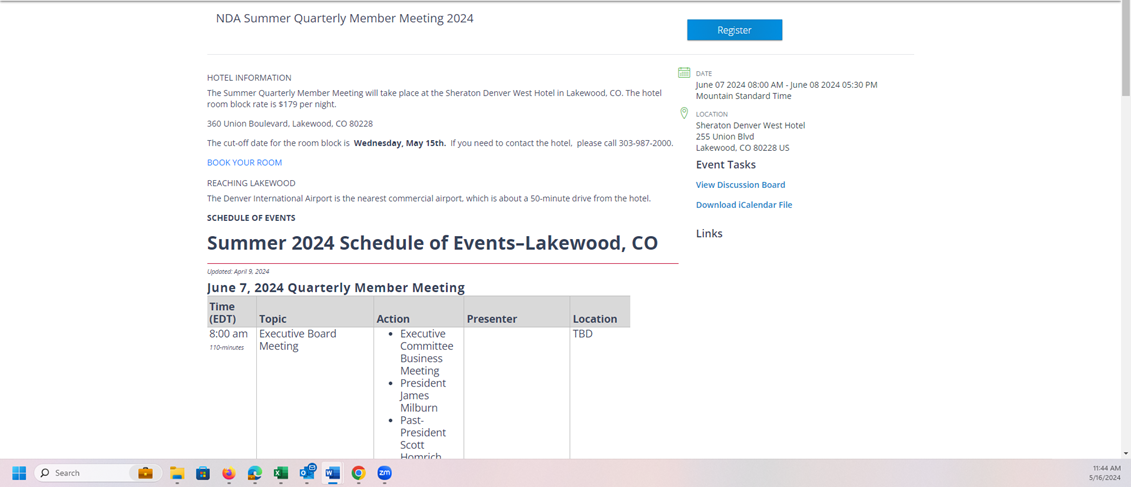Click the briefcase icon in the search box
This screenshot has width=1131, height=487.
[x=145, y=473]
